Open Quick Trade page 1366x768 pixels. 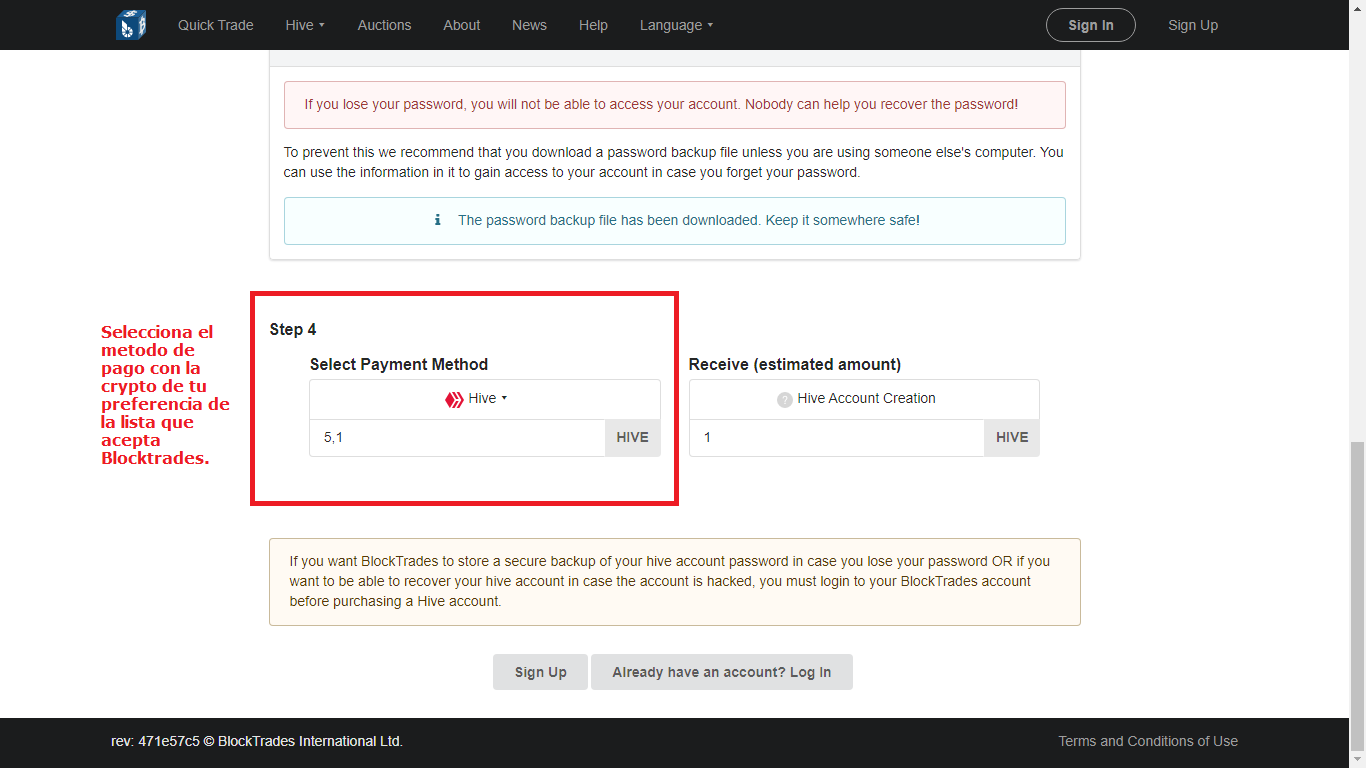[216, 25]
